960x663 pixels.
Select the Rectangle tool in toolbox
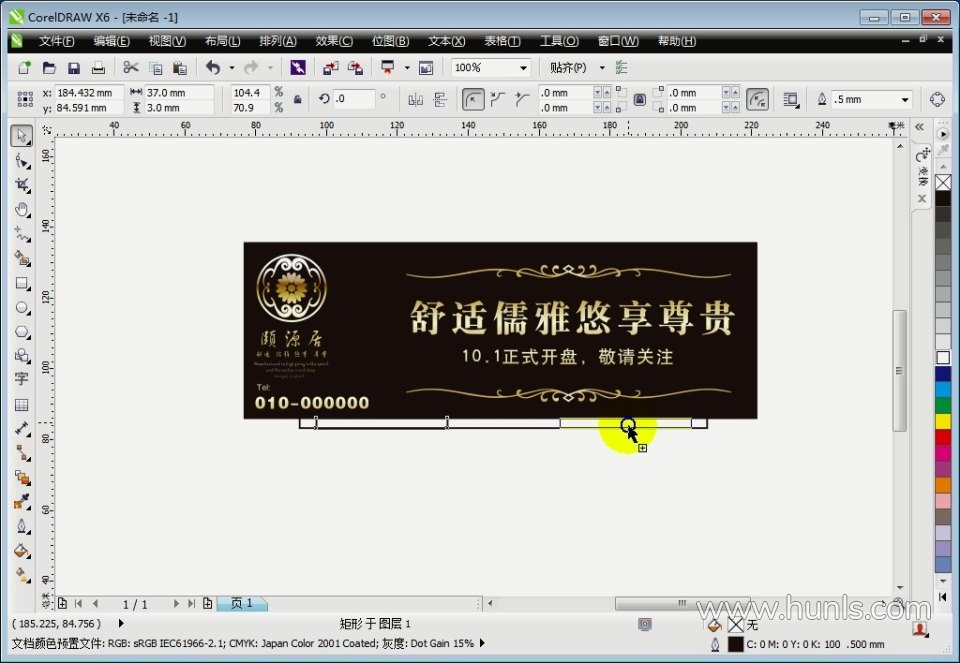point(22,284)
